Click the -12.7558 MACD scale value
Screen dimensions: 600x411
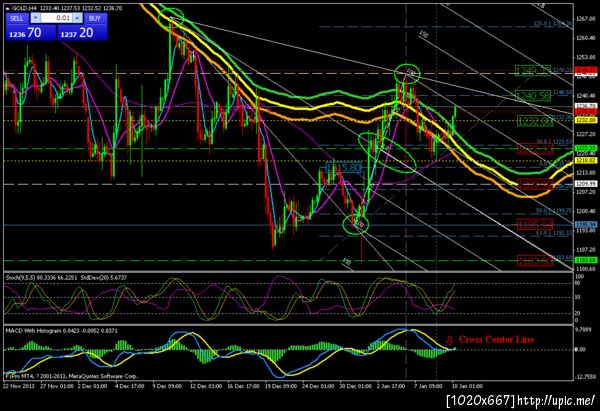coord(585,377)
